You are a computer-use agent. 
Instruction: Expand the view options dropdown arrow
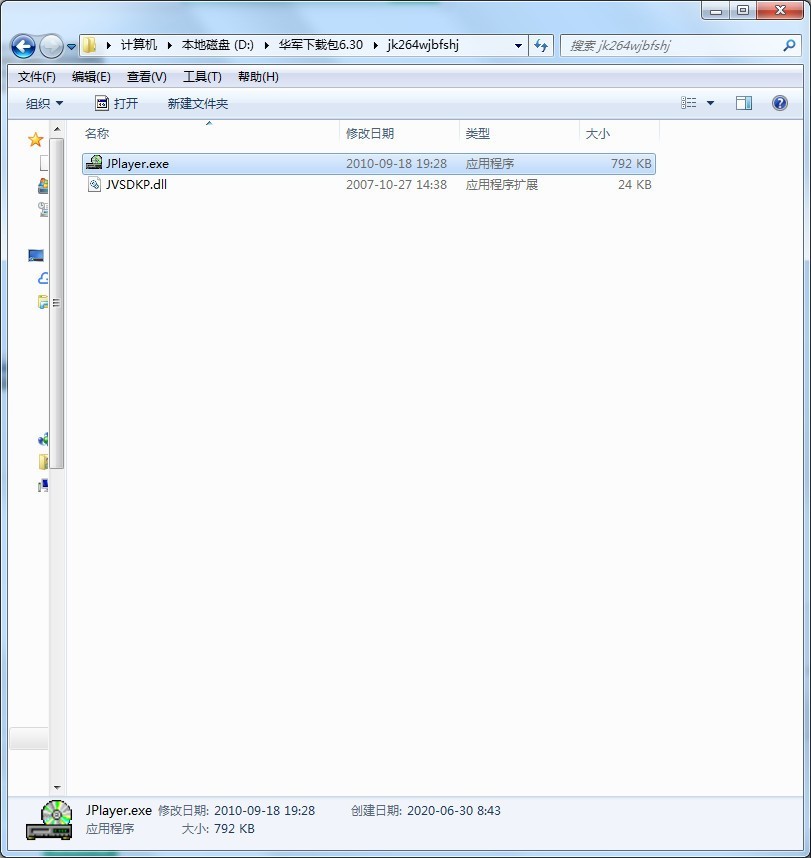pos(711,103)
